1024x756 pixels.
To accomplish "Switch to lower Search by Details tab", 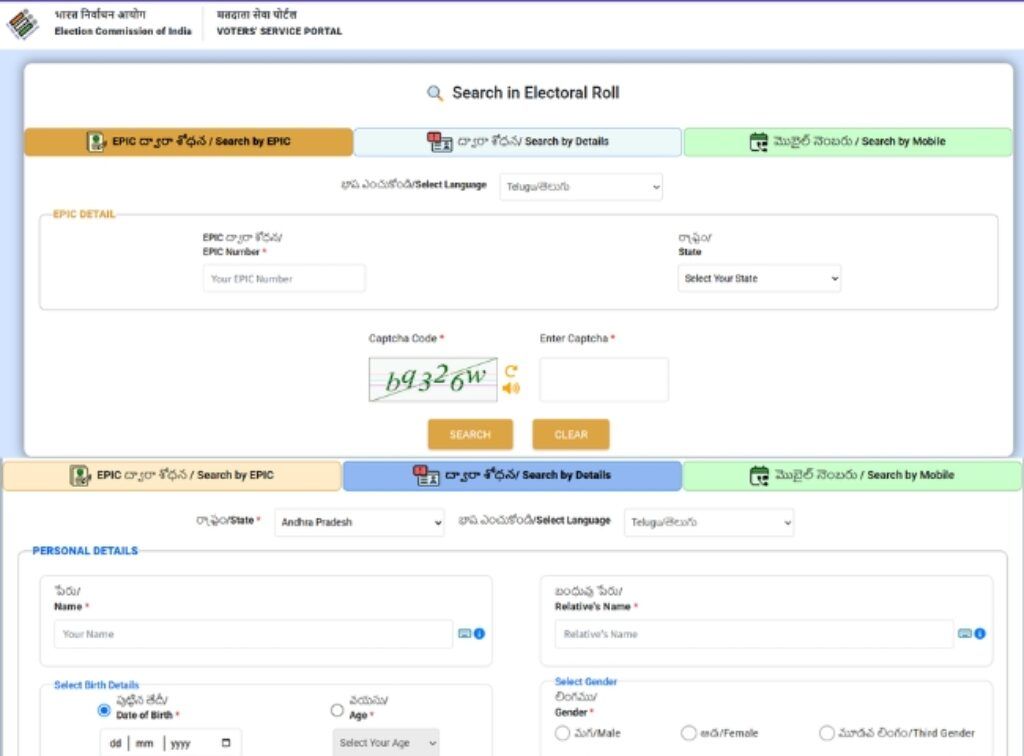I will 513,475.
